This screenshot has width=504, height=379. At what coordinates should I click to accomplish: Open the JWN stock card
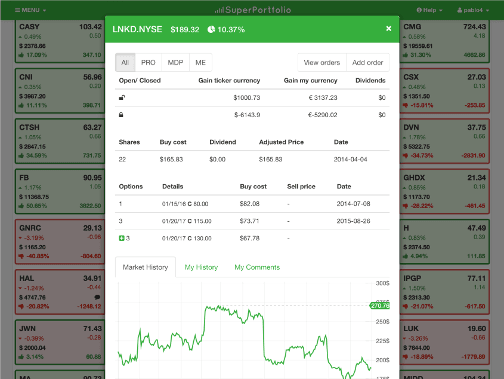click(60, 342)
